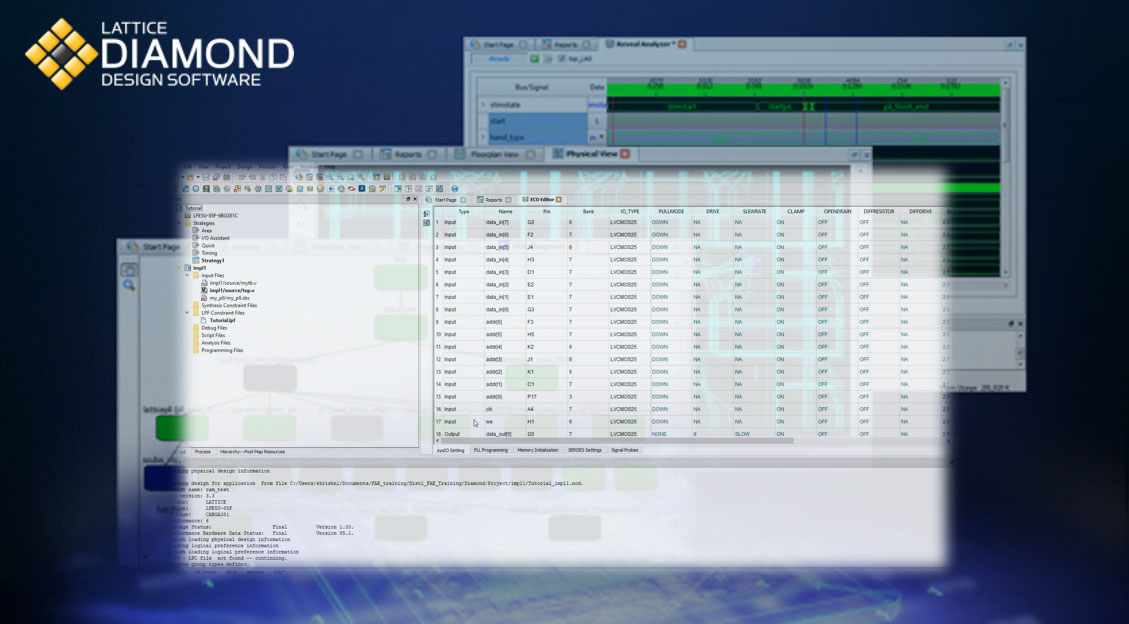Viewport: 1129px width, 624px height.
Task: Select the PLL Programming bottom tab
Action: [490, 450]
